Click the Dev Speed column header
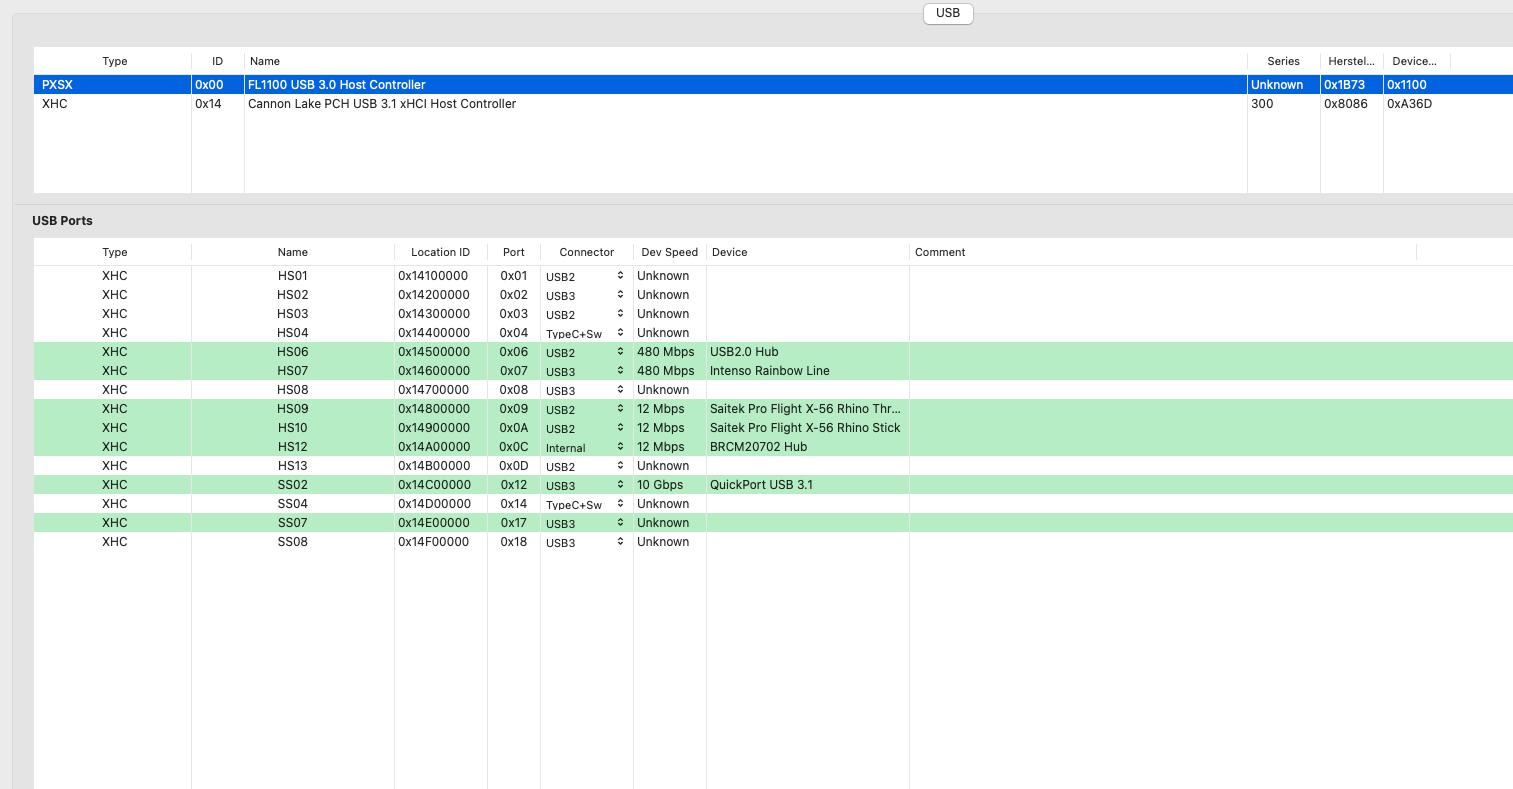Viewport: 1513px width, 789px height. pyautogui.click(x=669, y=252)
